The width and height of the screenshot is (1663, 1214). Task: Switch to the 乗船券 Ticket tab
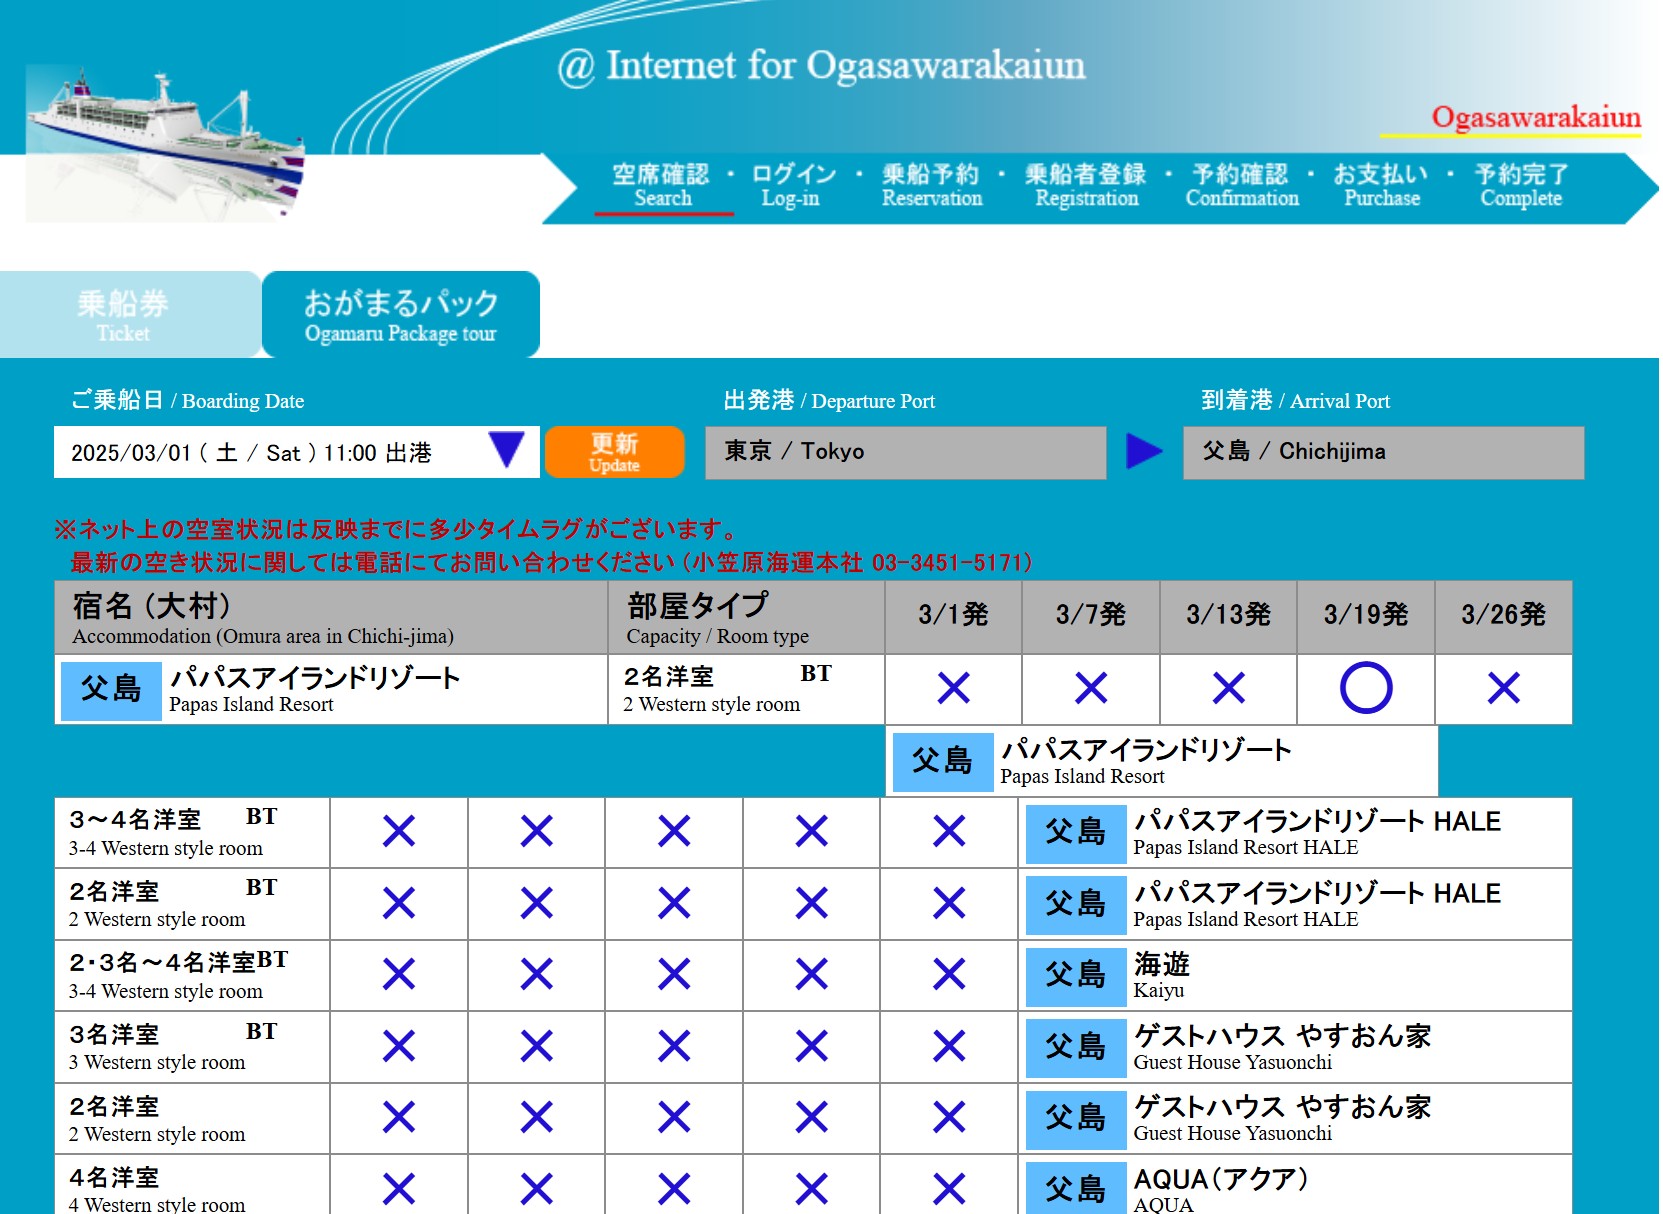(x=124, y=315)
